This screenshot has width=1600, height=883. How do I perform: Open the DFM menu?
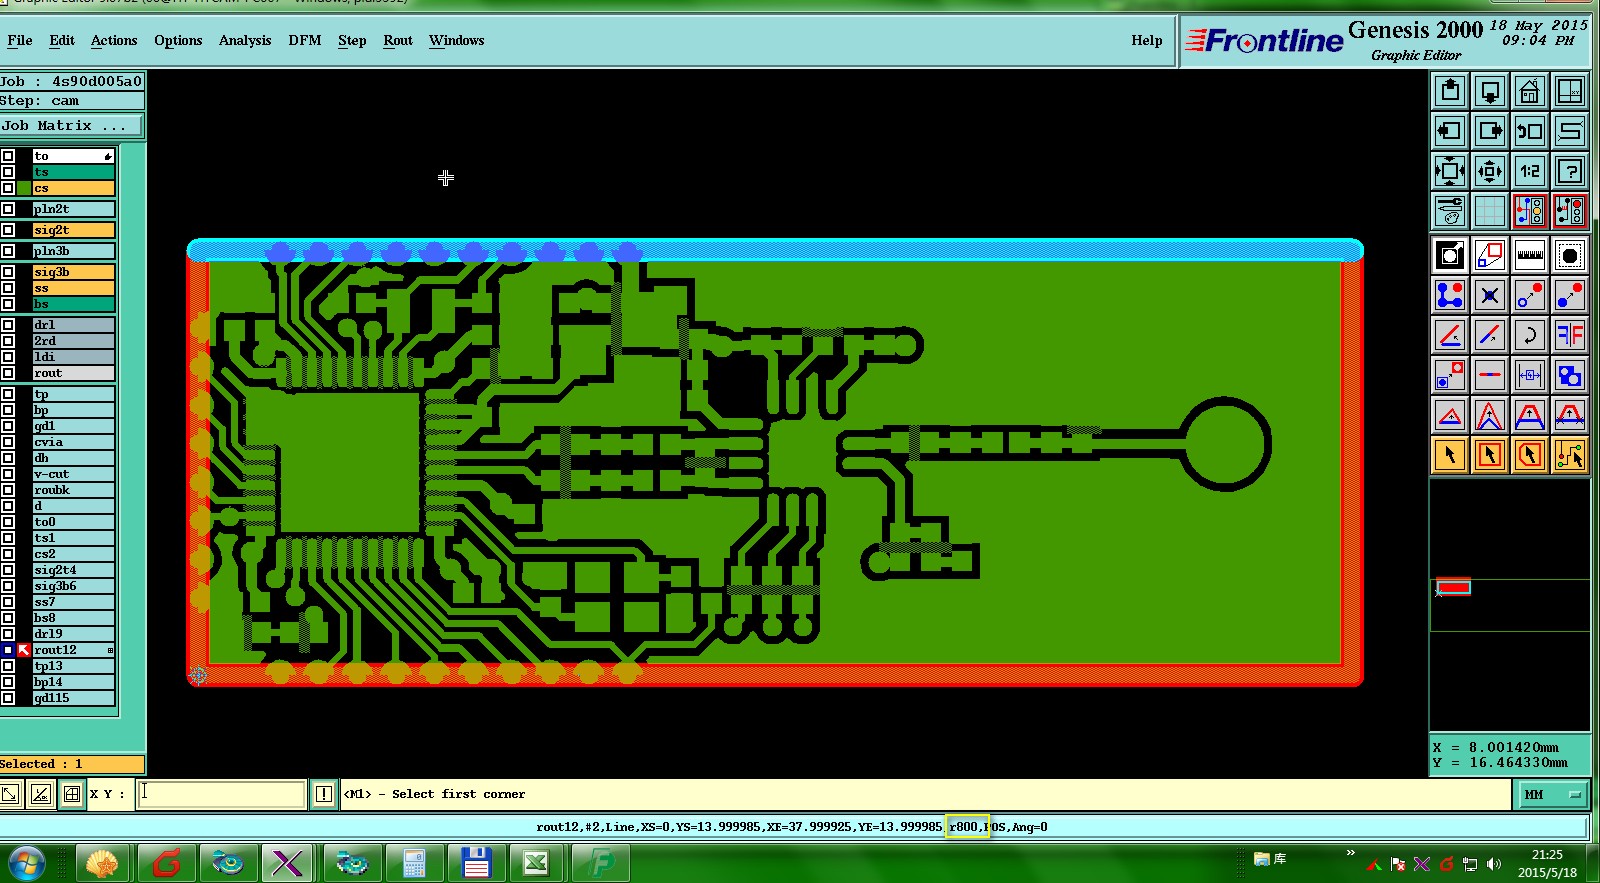point(305,41)
